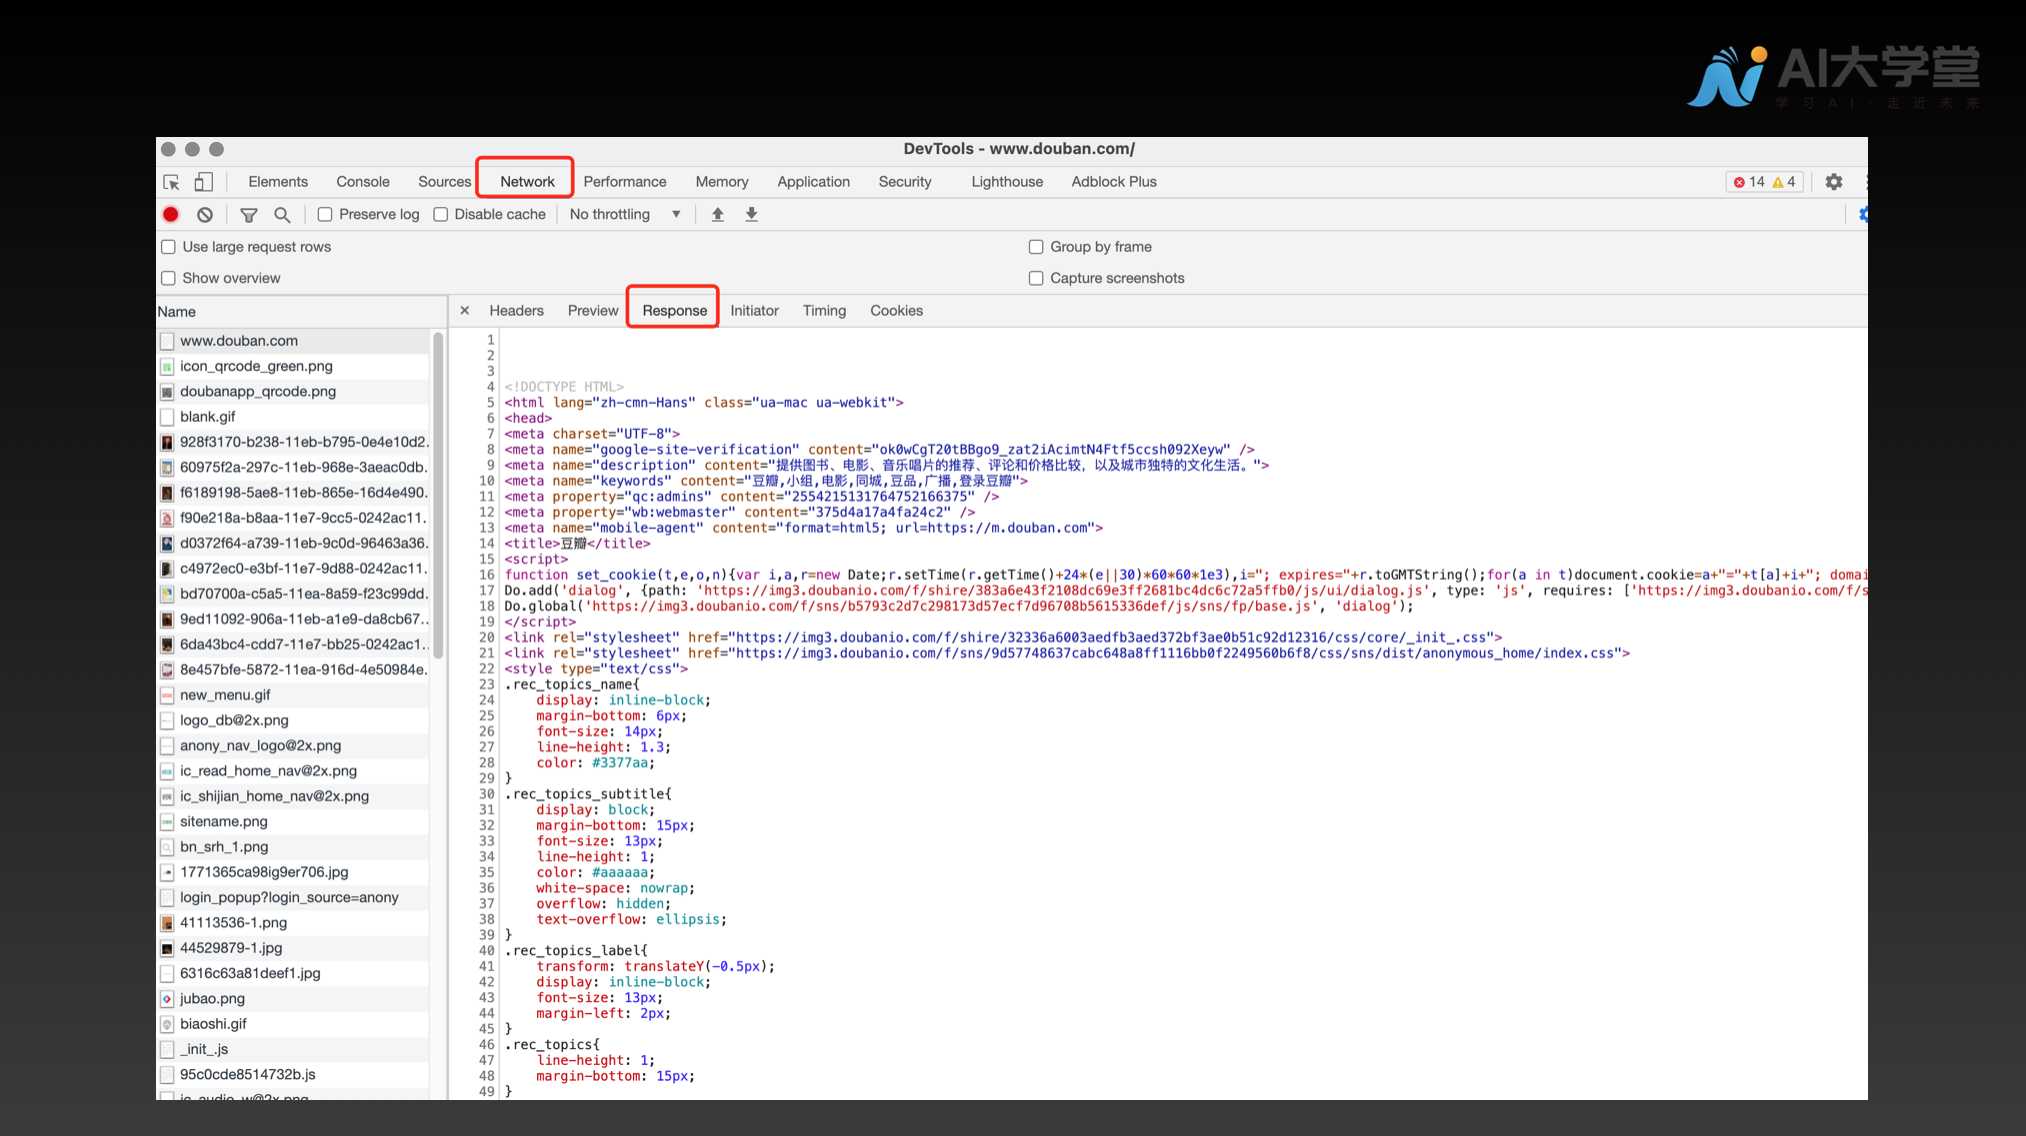Import HAR file with upload arrow icon
2026x1136 pixels.
[718, 214]
